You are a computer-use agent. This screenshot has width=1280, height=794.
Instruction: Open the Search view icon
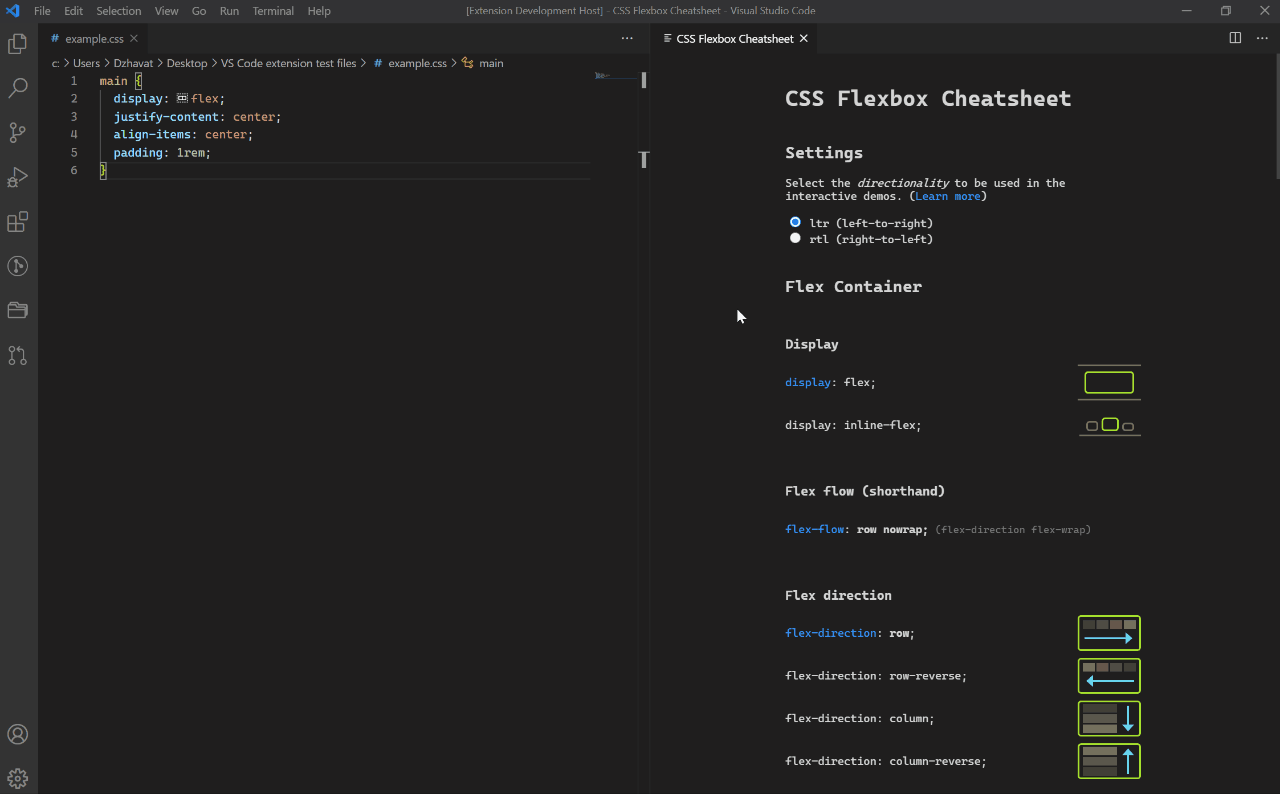[x=17, y=88]
